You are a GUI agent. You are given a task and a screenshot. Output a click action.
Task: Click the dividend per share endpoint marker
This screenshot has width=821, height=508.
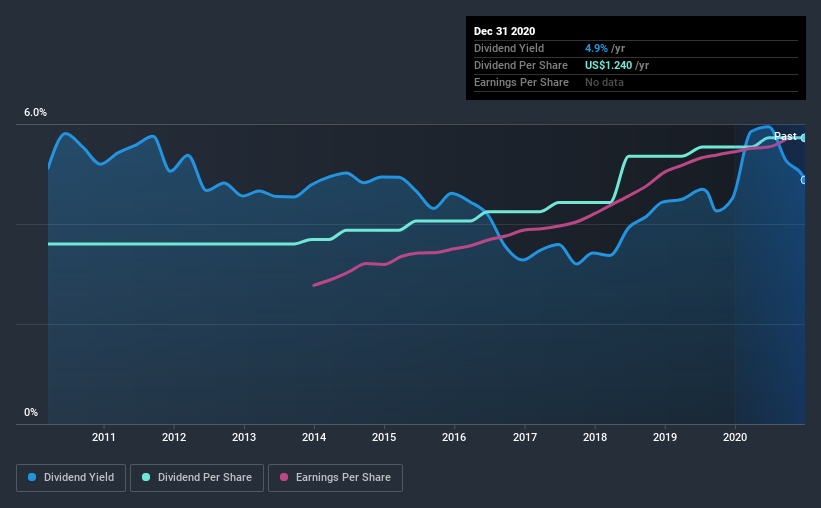(x=804, y=138)
